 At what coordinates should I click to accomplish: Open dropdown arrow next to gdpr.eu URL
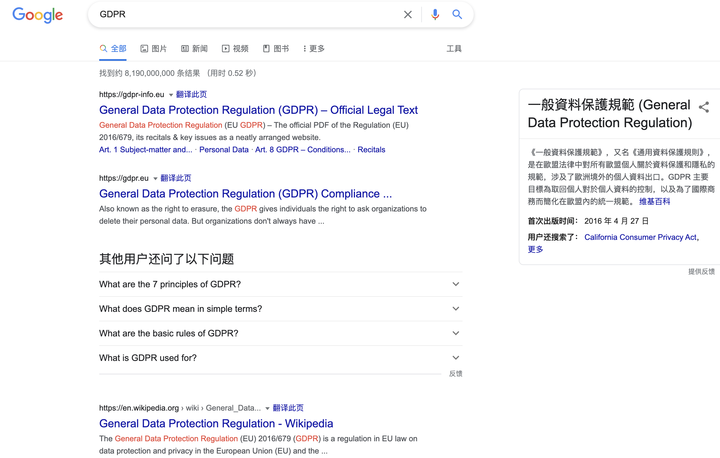pos(155,179)
